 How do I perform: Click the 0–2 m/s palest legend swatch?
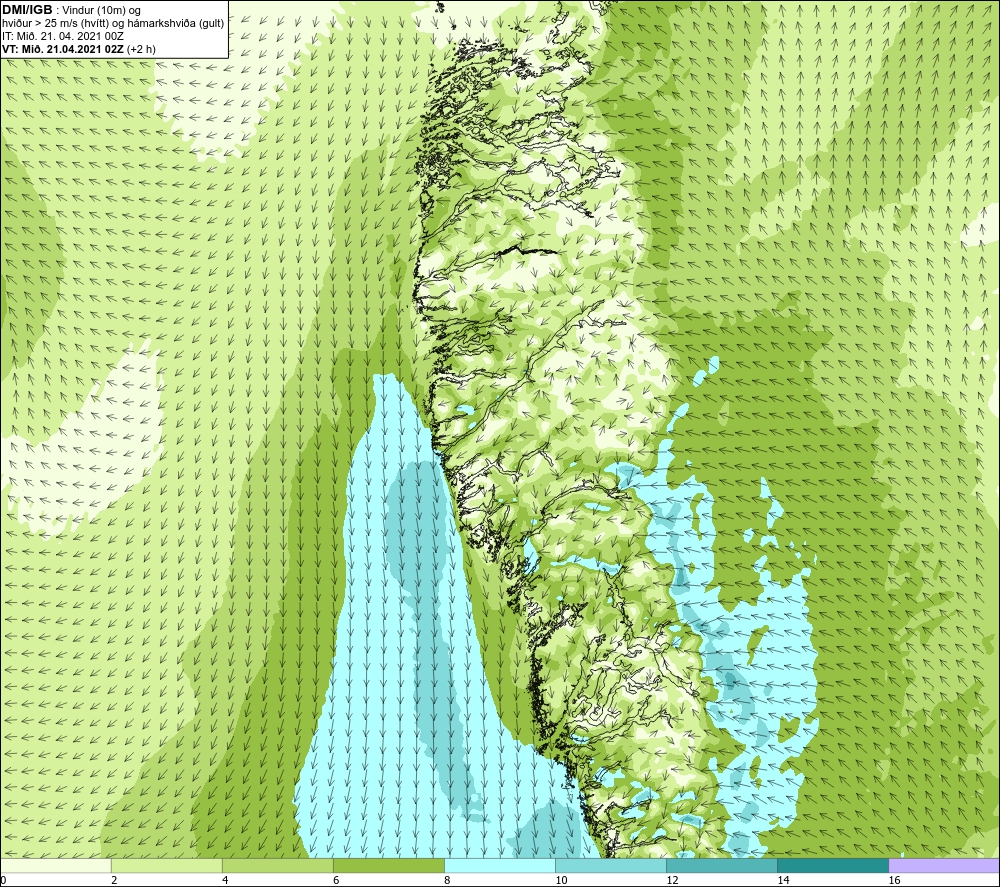56,865
